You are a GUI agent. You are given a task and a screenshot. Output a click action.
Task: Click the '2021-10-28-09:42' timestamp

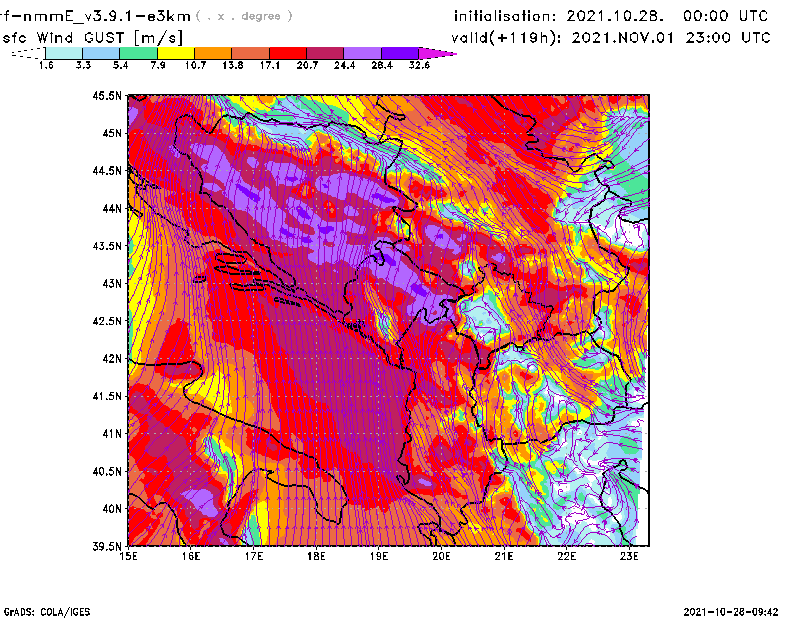(731, 612)
